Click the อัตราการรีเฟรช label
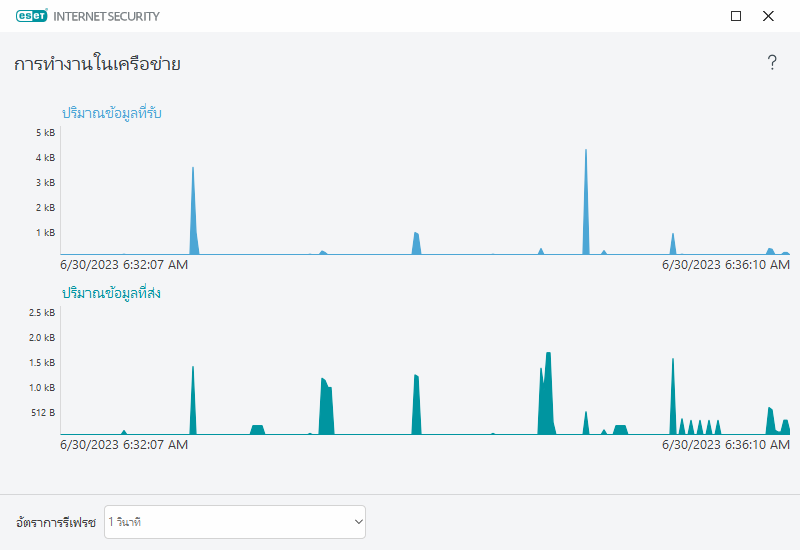Screen dimensions: 800x550 click(56, 522)
